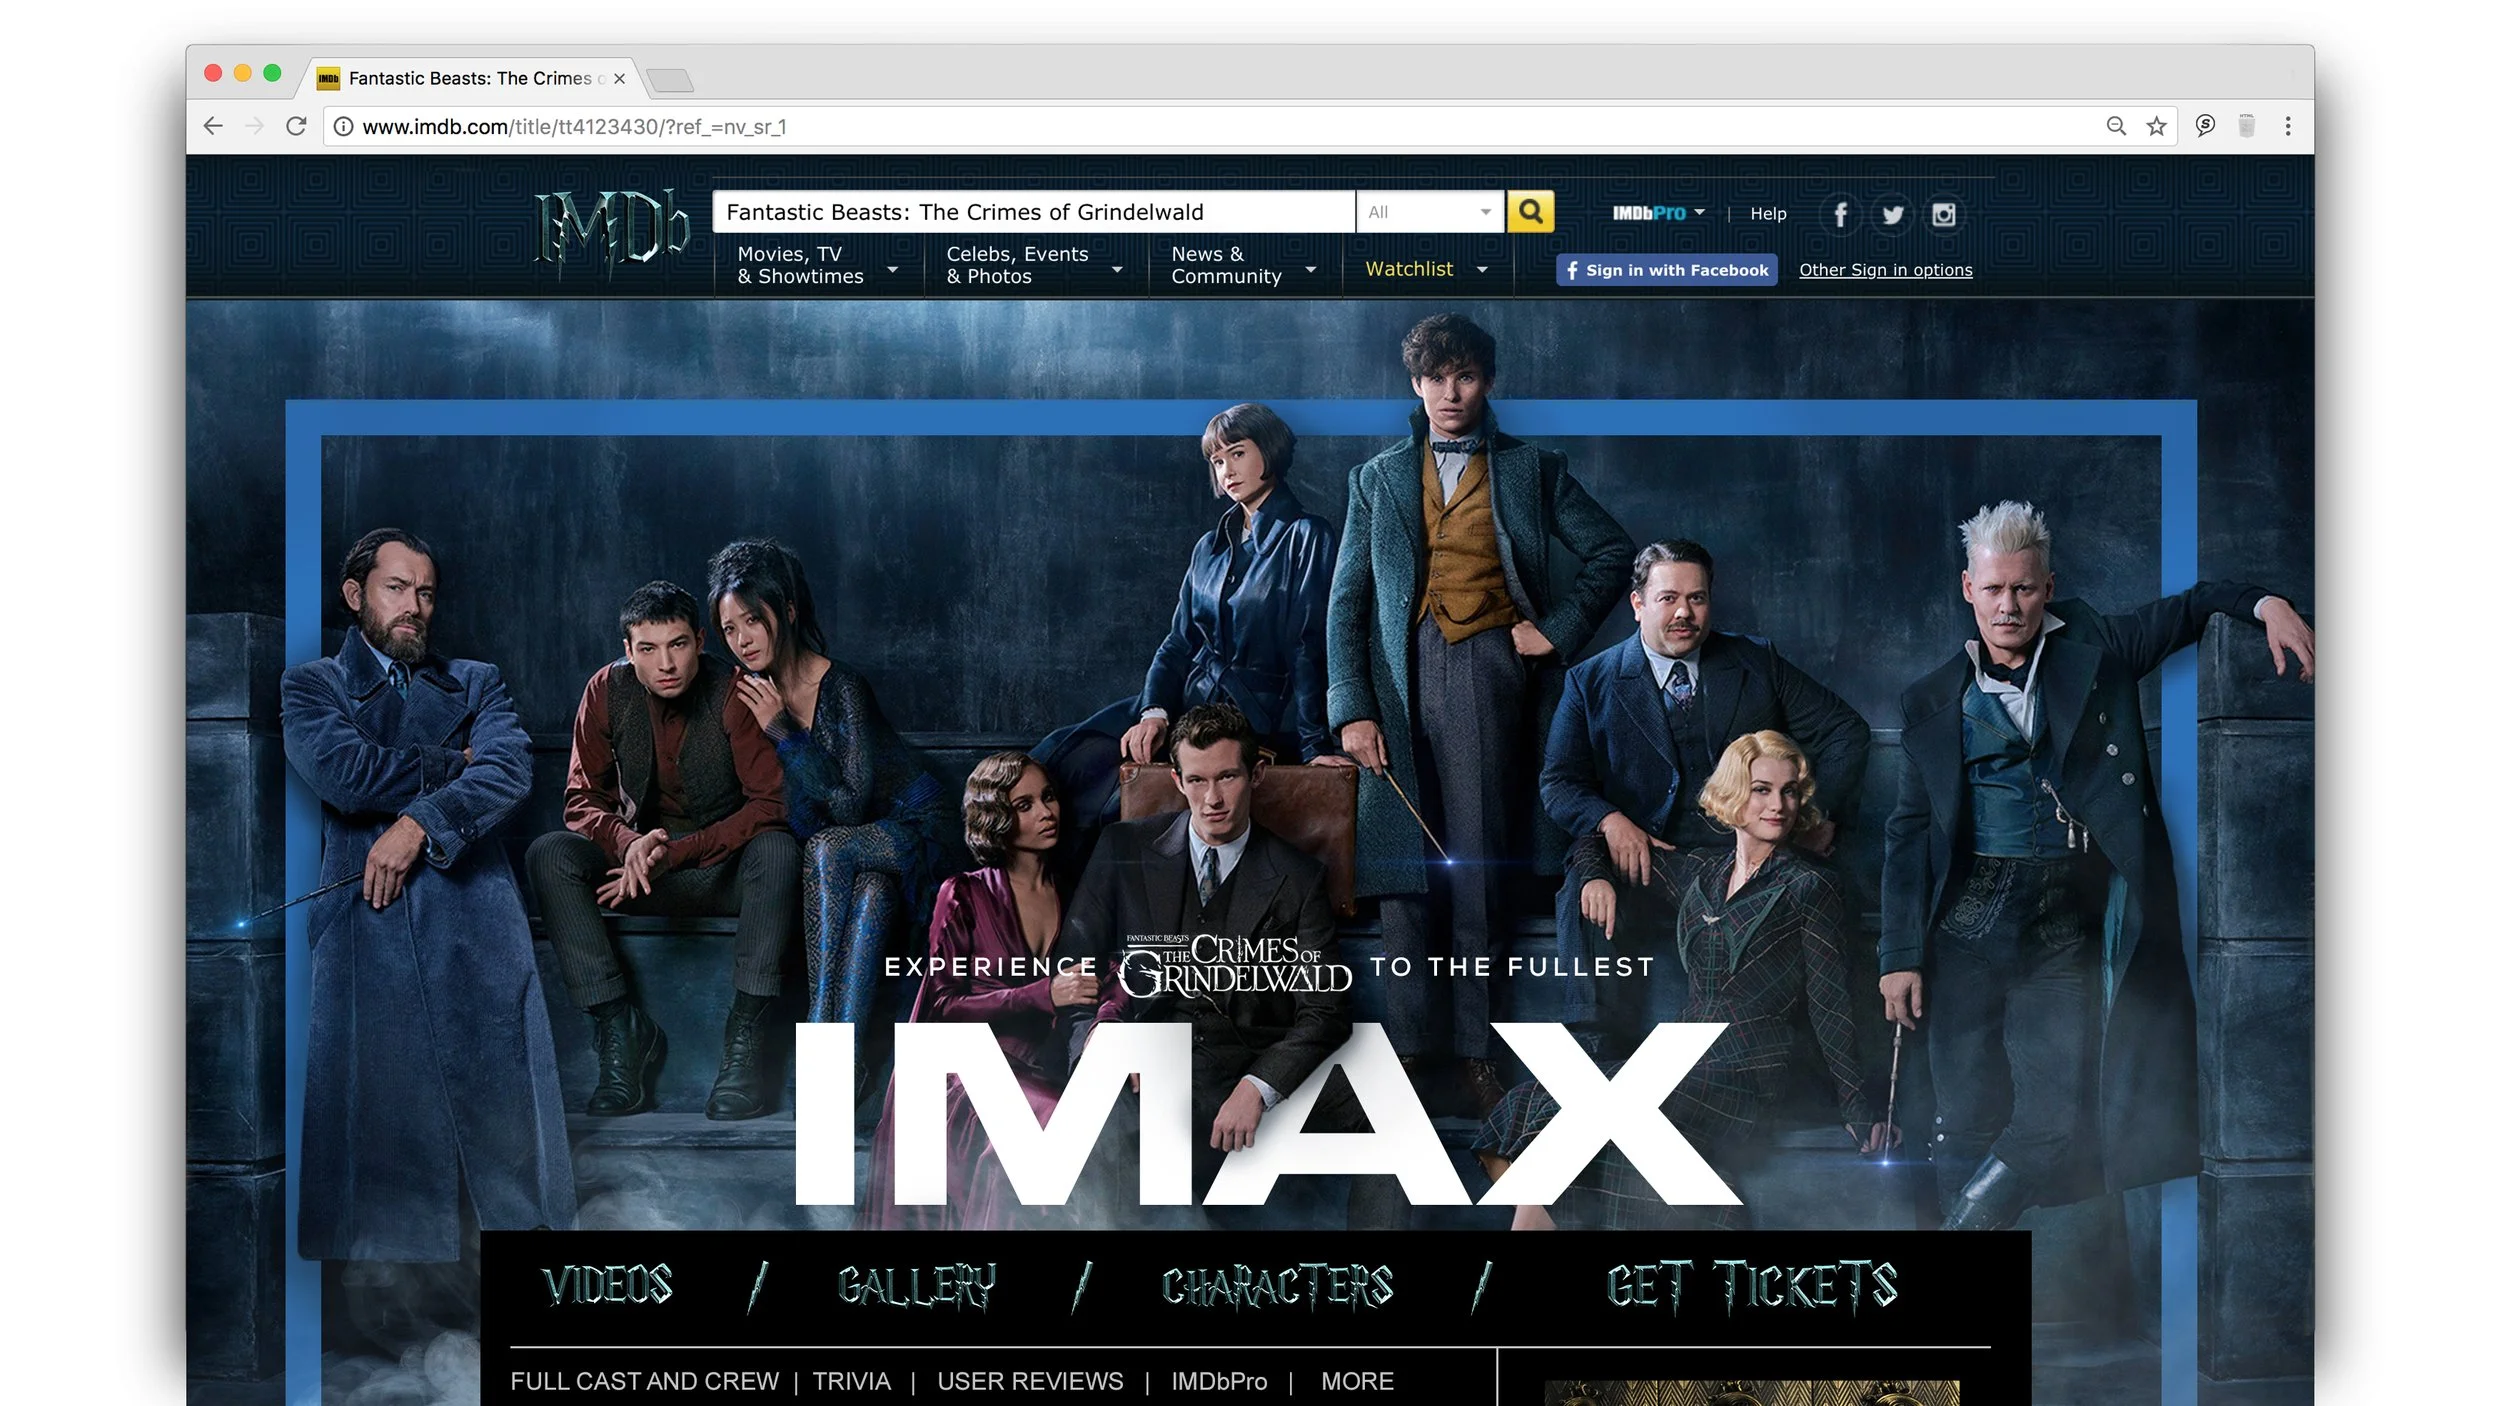Open a new browser tab
Screen dimensions: 2500x1406
tap(669, 80)
